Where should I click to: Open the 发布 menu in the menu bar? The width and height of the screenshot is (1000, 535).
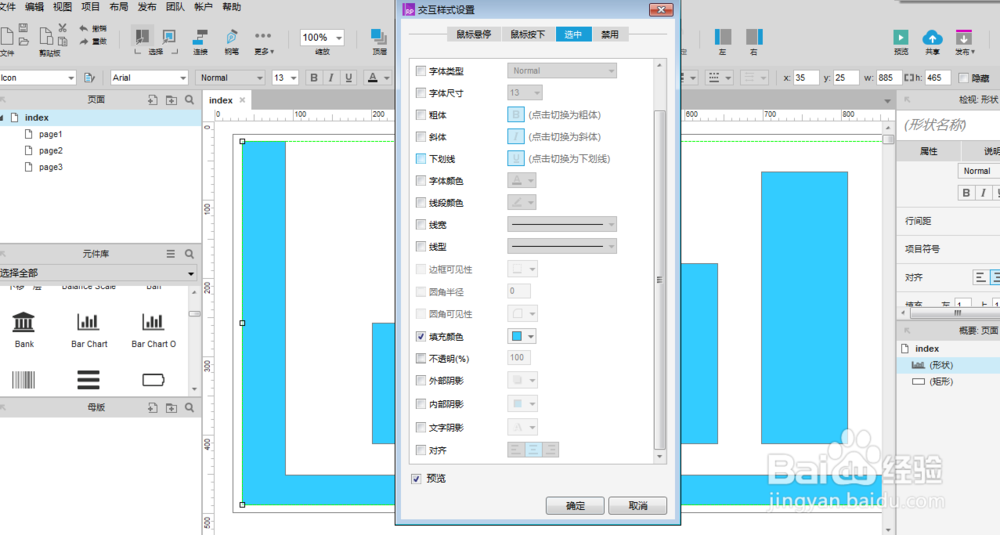point(147,7)
